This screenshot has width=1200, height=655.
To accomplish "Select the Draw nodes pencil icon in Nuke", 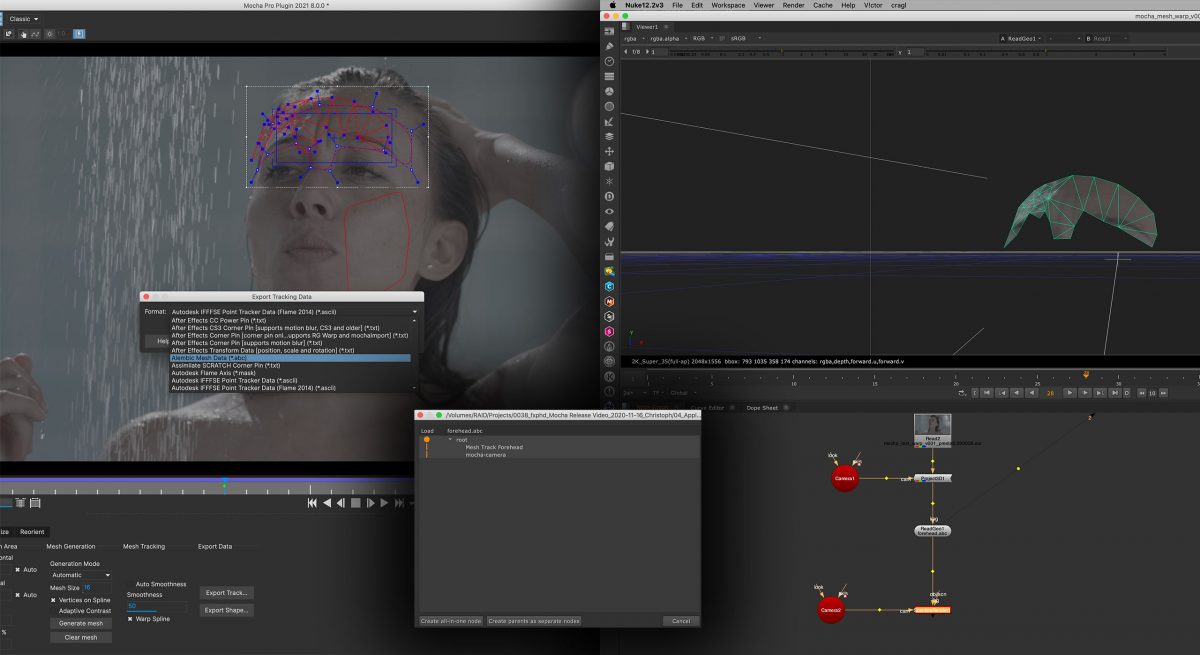I will [608, 46].
